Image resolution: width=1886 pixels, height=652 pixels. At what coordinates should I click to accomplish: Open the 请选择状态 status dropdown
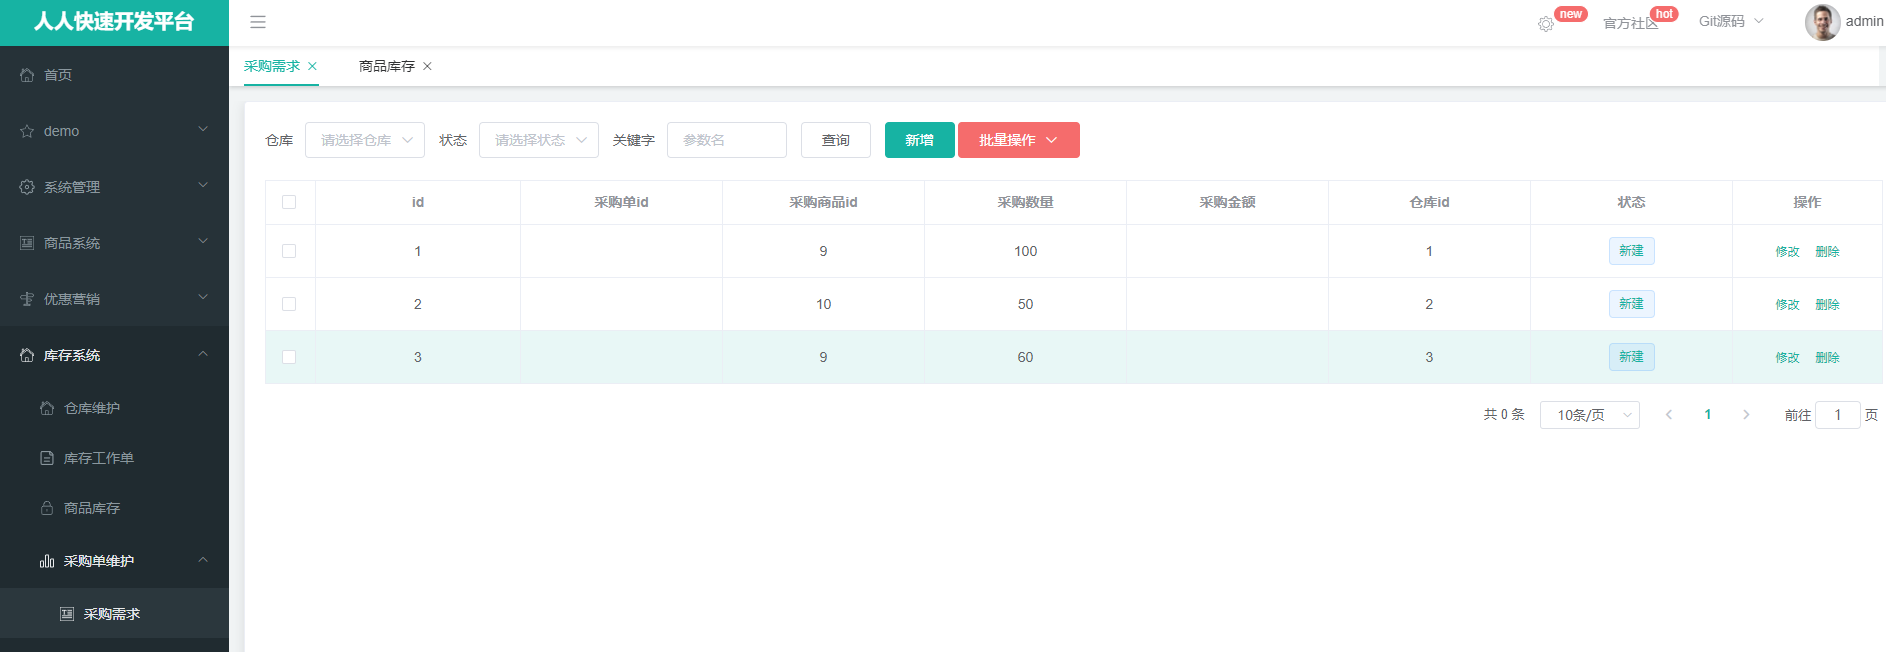tap(539, 140)
